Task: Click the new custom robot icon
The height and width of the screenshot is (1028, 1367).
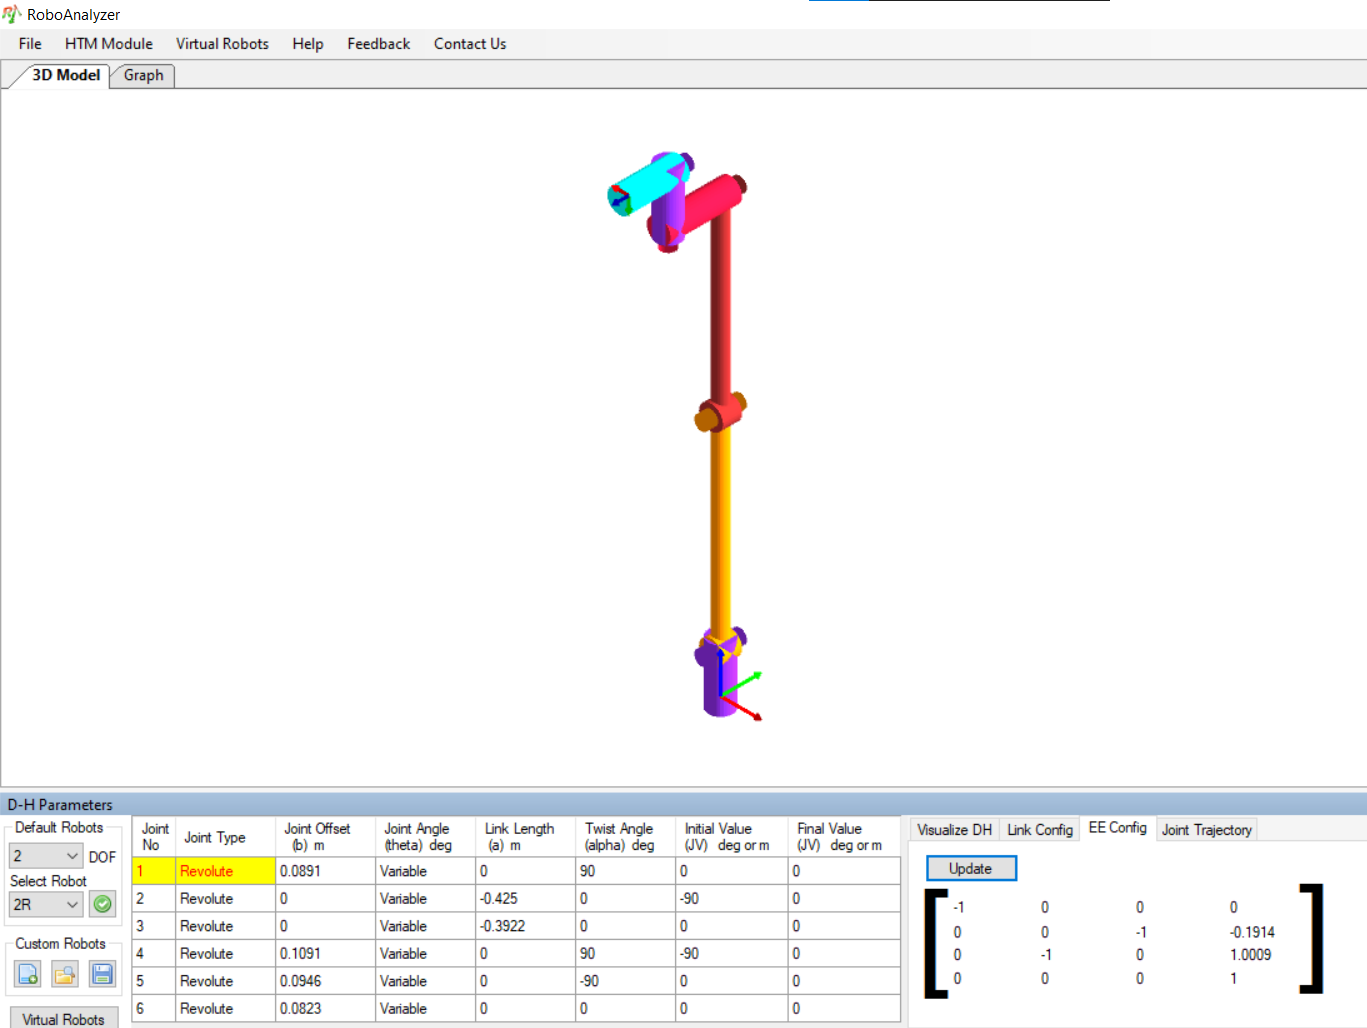Action: pyautogui.click(x=28, y=974)
